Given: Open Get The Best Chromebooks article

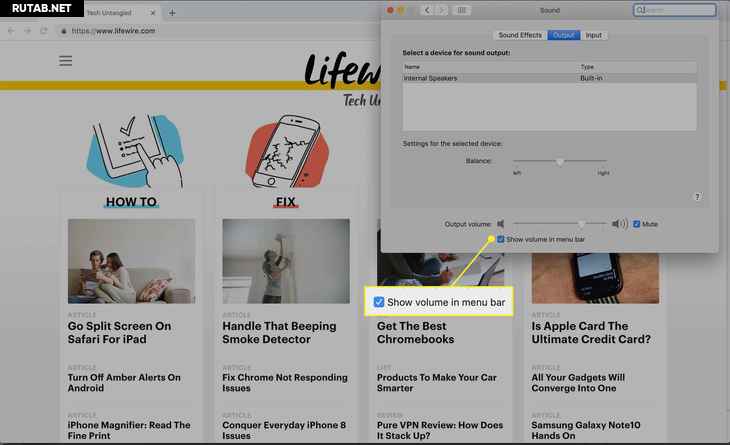Looking at the screenshot, I should pos(415,332).
